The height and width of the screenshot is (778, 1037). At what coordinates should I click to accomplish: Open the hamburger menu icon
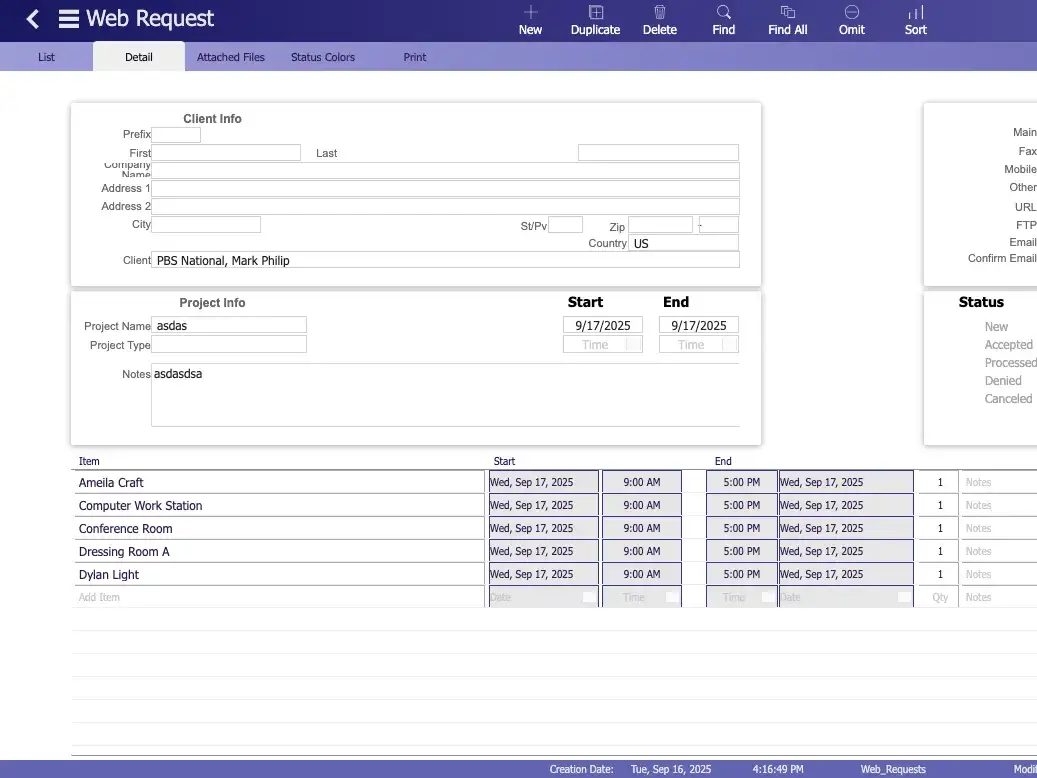coord(69,19)
